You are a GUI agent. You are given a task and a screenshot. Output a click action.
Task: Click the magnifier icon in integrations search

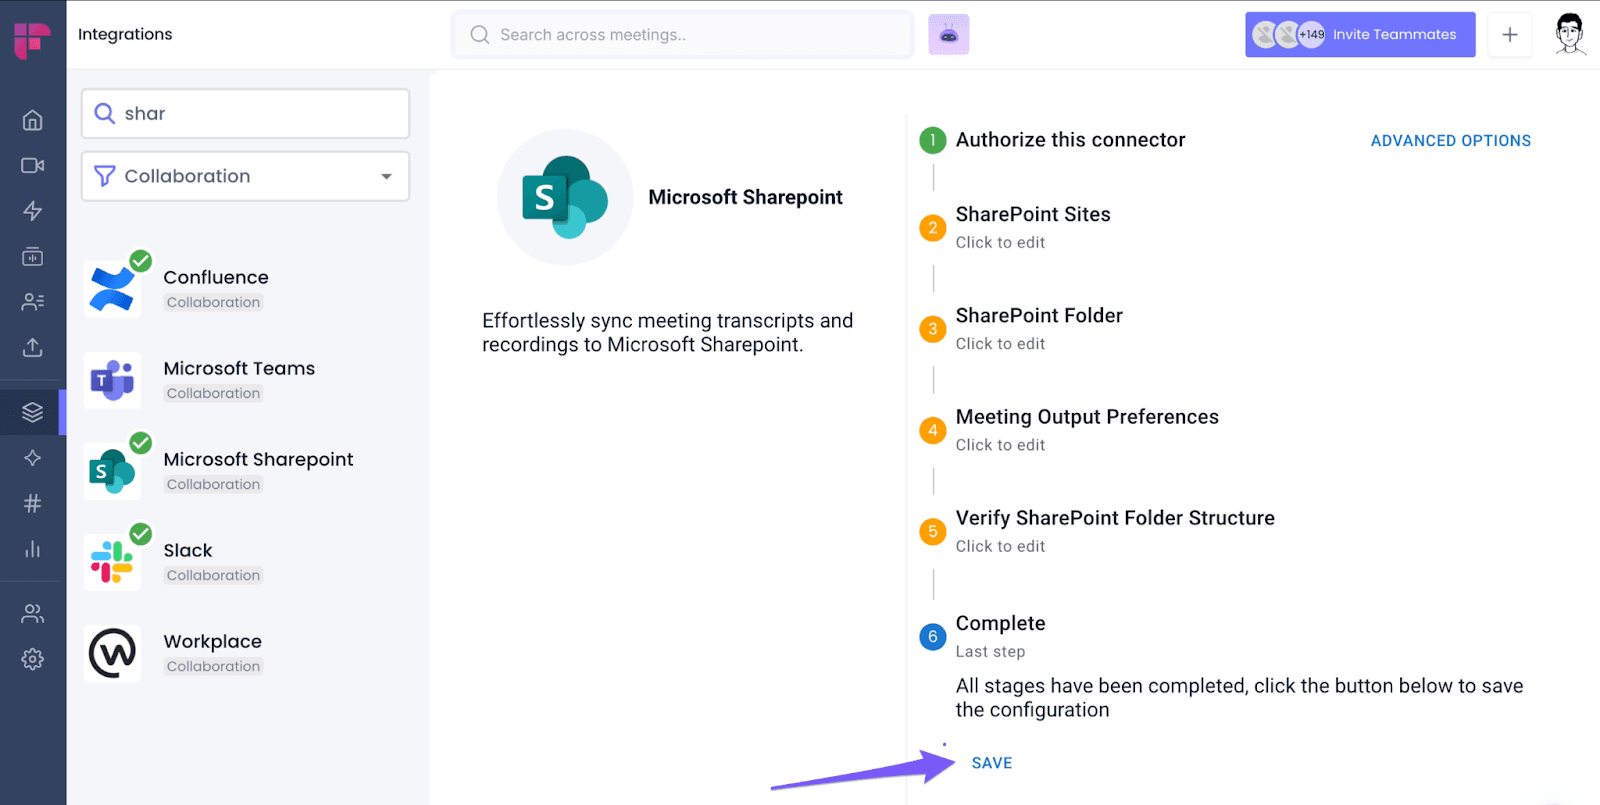pyautogui.click(x=104, y=113)
